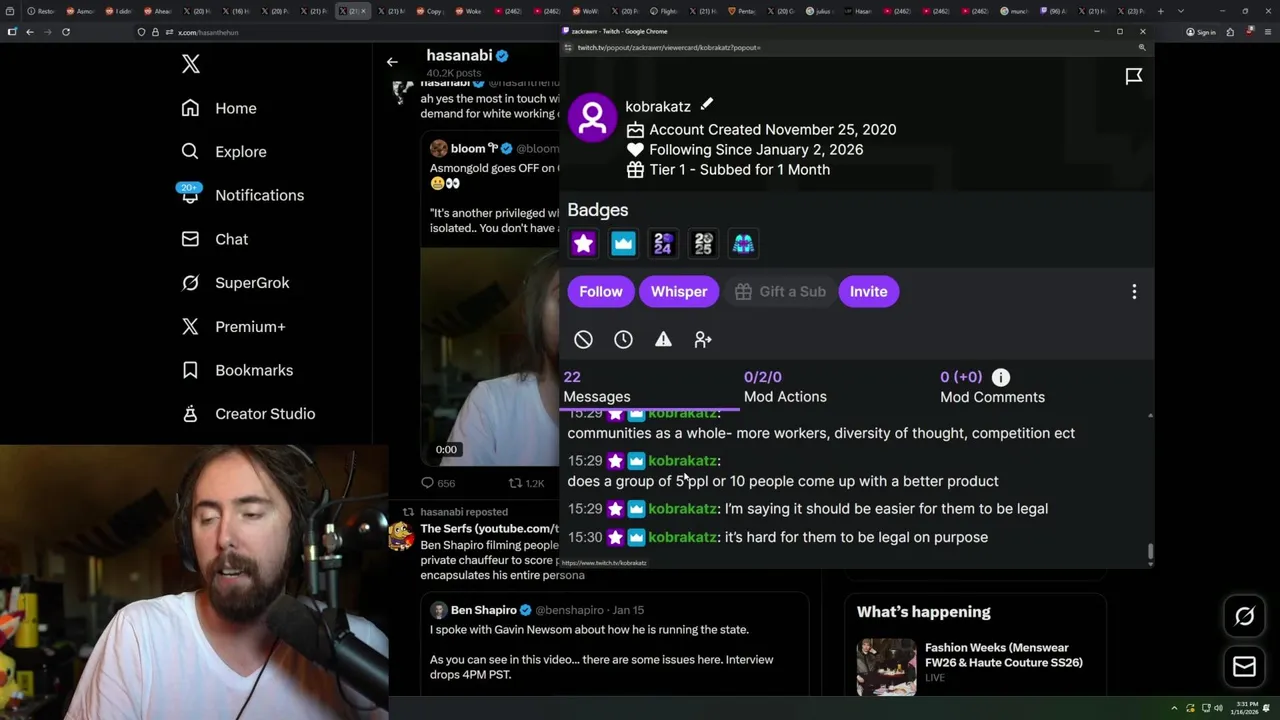Click Fashion Weeks thumbnail image
The image size is (1280, 720).
click(886, 667)
